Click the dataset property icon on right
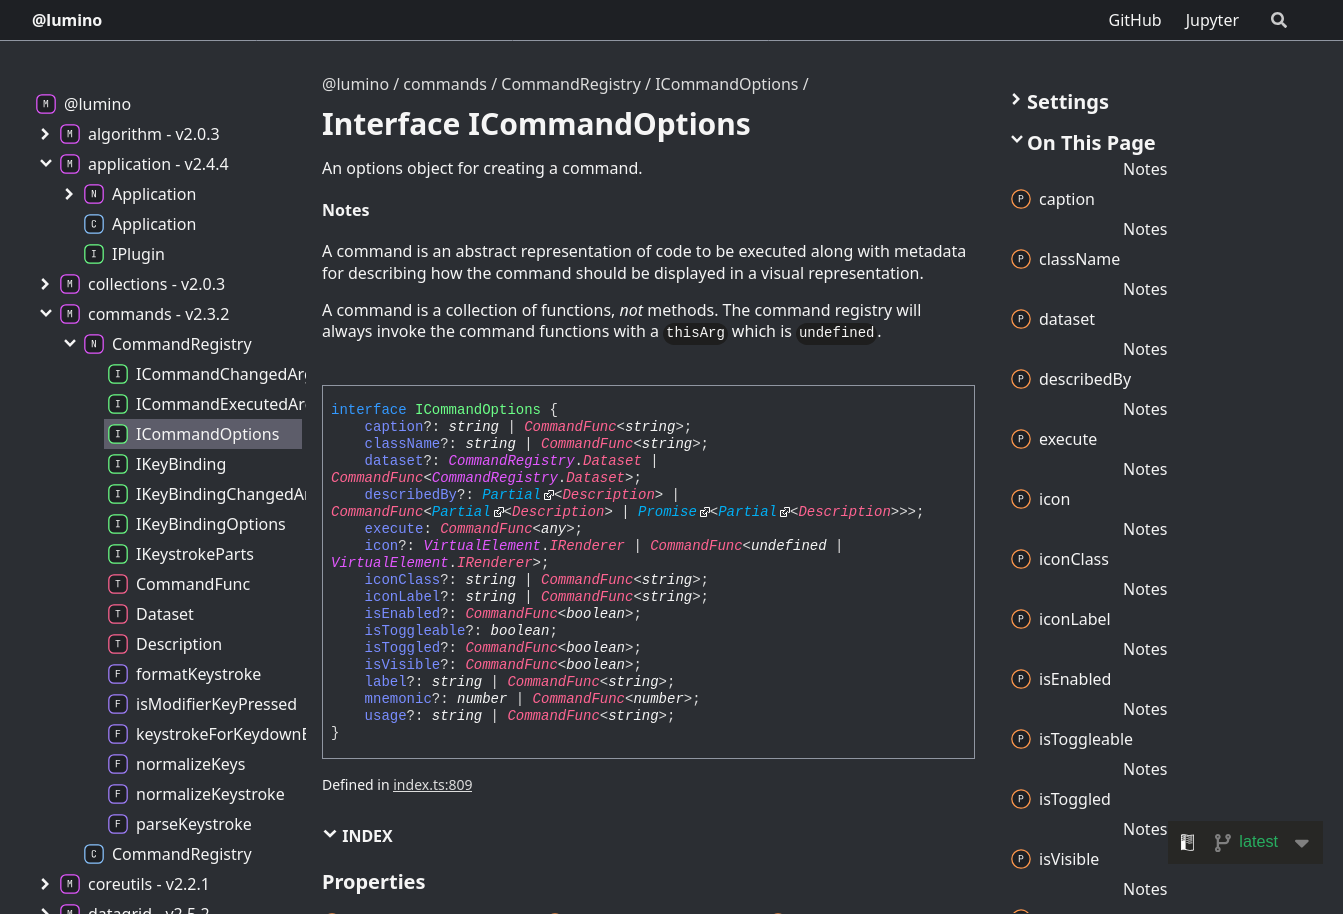 click(1021, 319)
